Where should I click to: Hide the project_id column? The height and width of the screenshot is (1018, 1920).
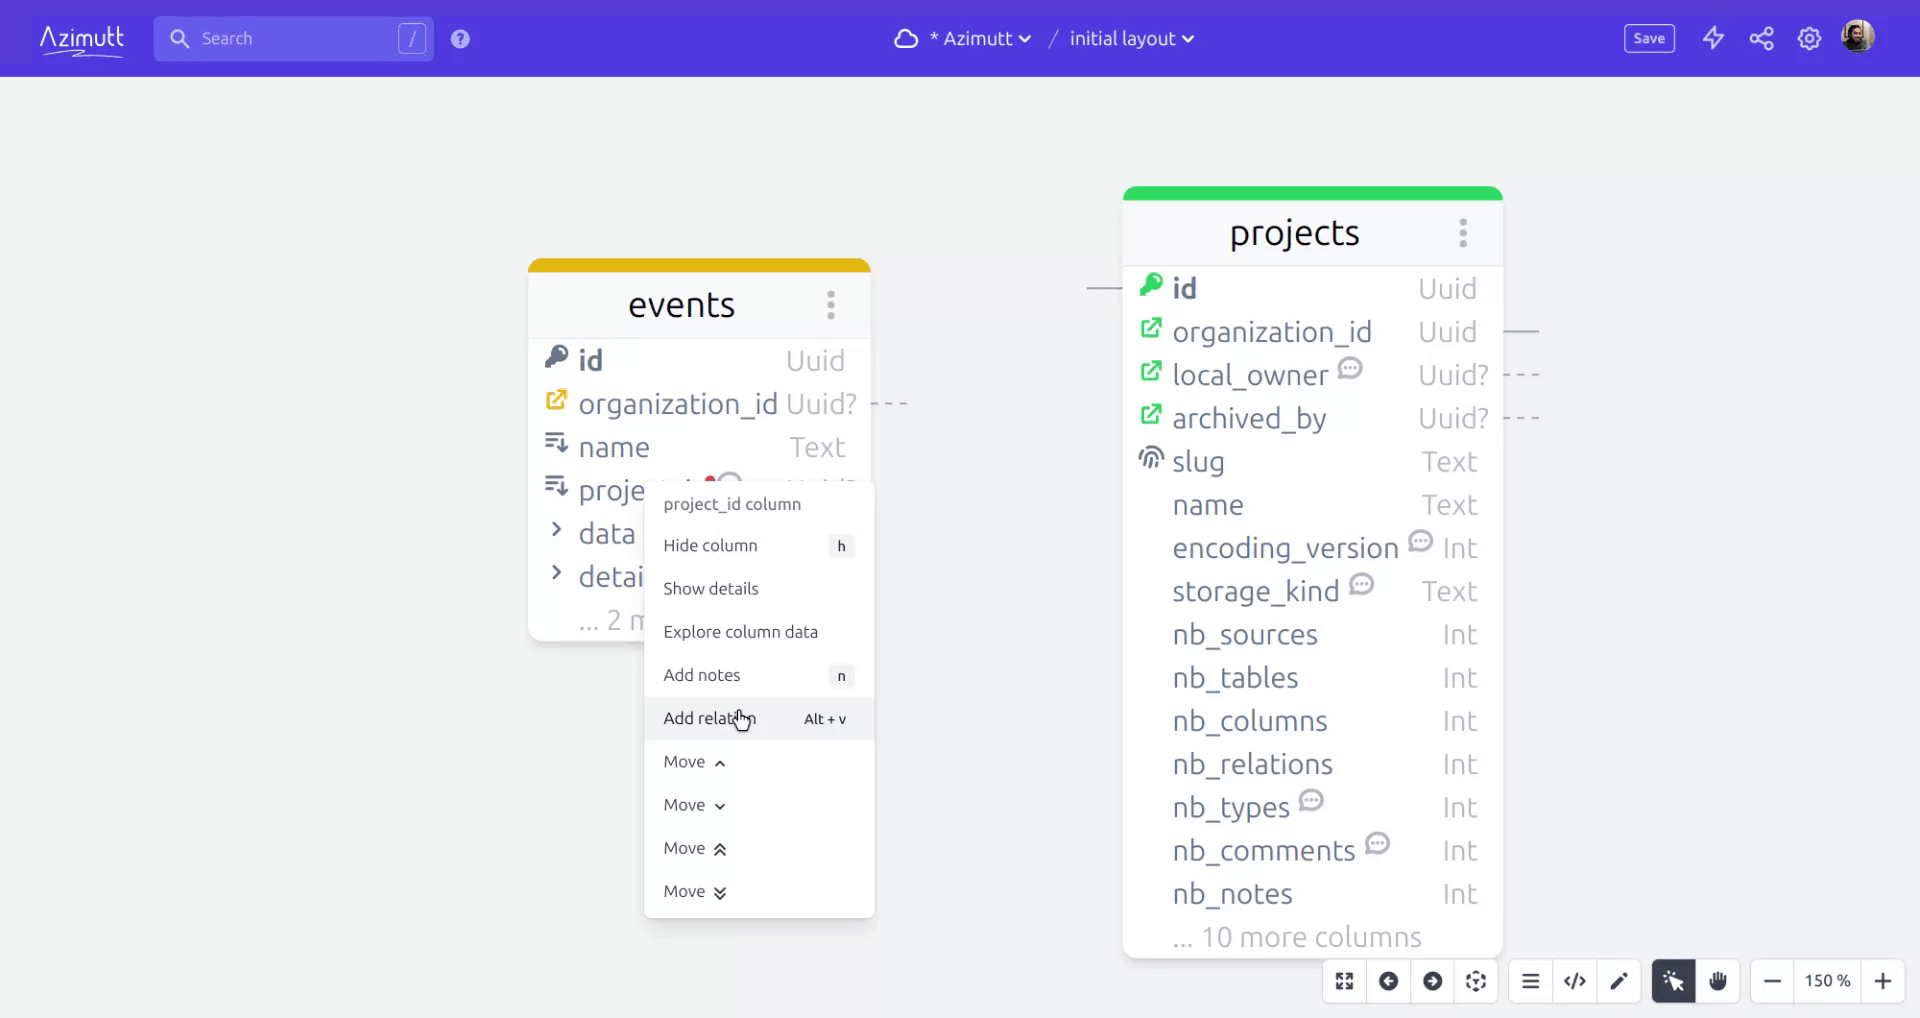tap(710, 546)
